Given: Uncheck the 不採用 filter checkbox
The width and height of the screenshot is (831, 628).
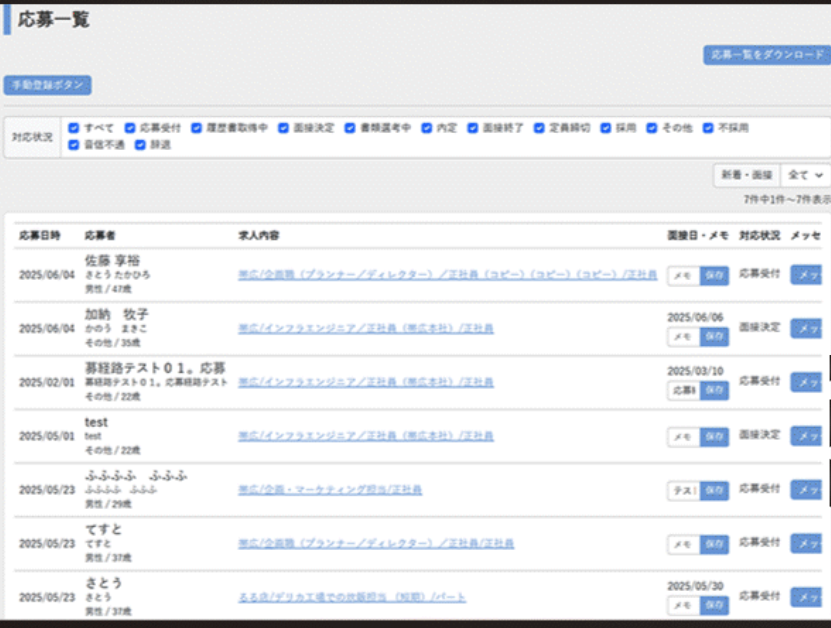Looking at the screenshot, I should click(708, 128).
